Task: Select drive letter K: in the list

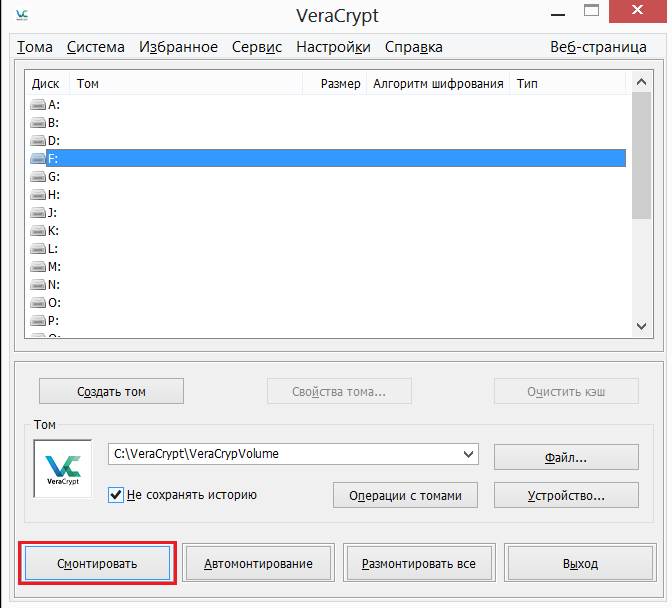Action: click(53, 231)
